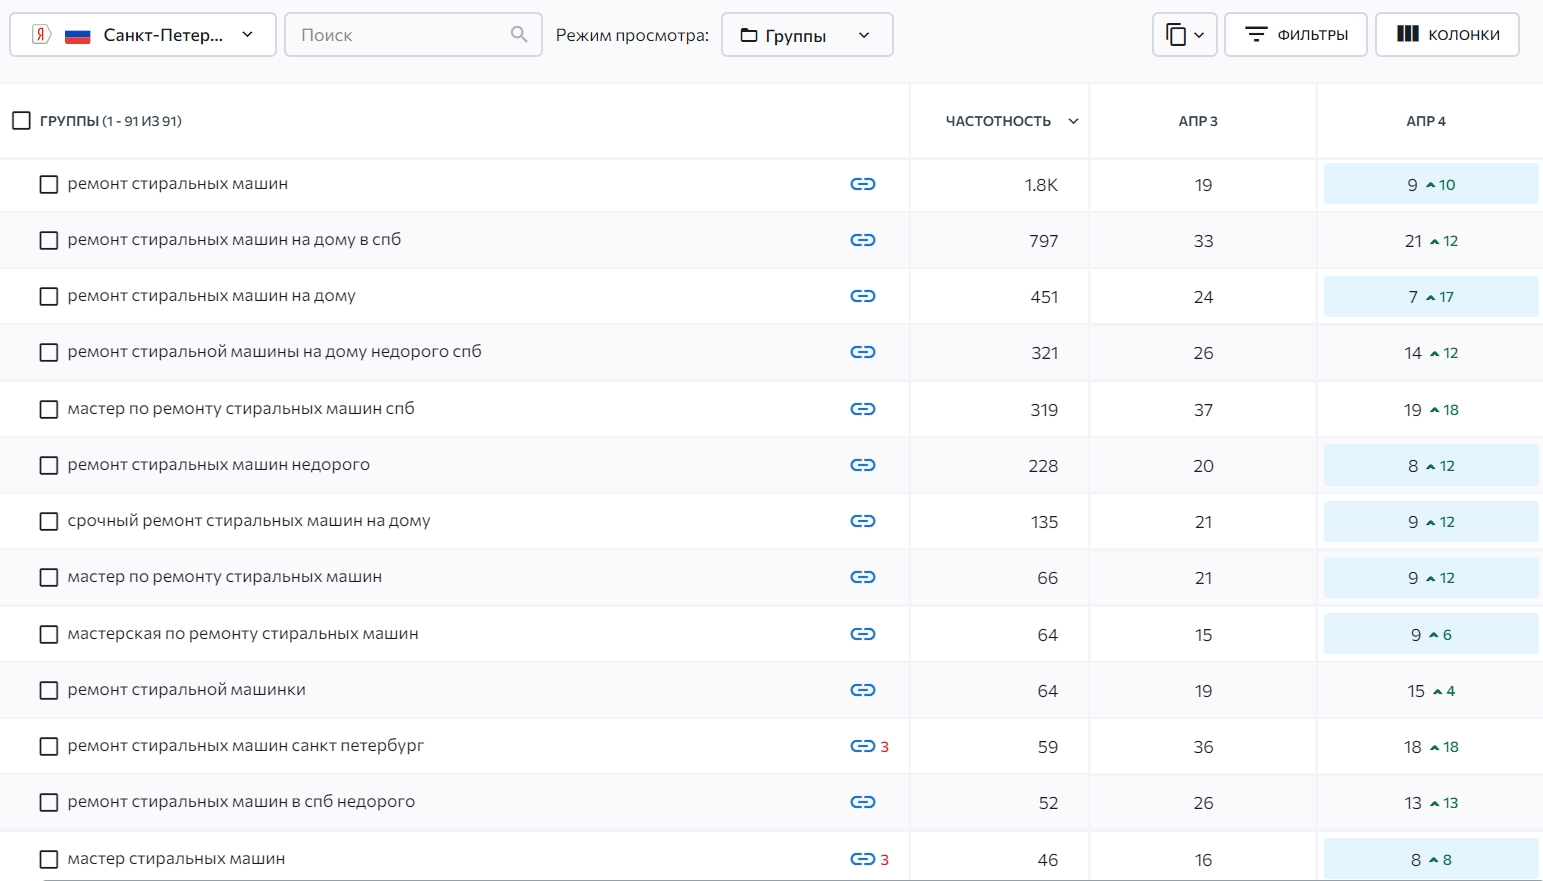Screen dimensions: 1543x881
Task: Click link icon for 'мастерская по ремонту стиральных машин'
Action: point(862,634)
